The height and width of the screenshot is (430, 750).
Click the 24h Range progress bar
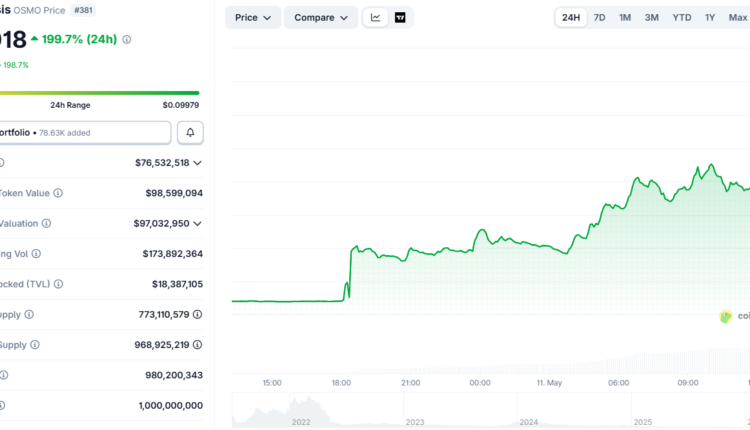[99, 93]
